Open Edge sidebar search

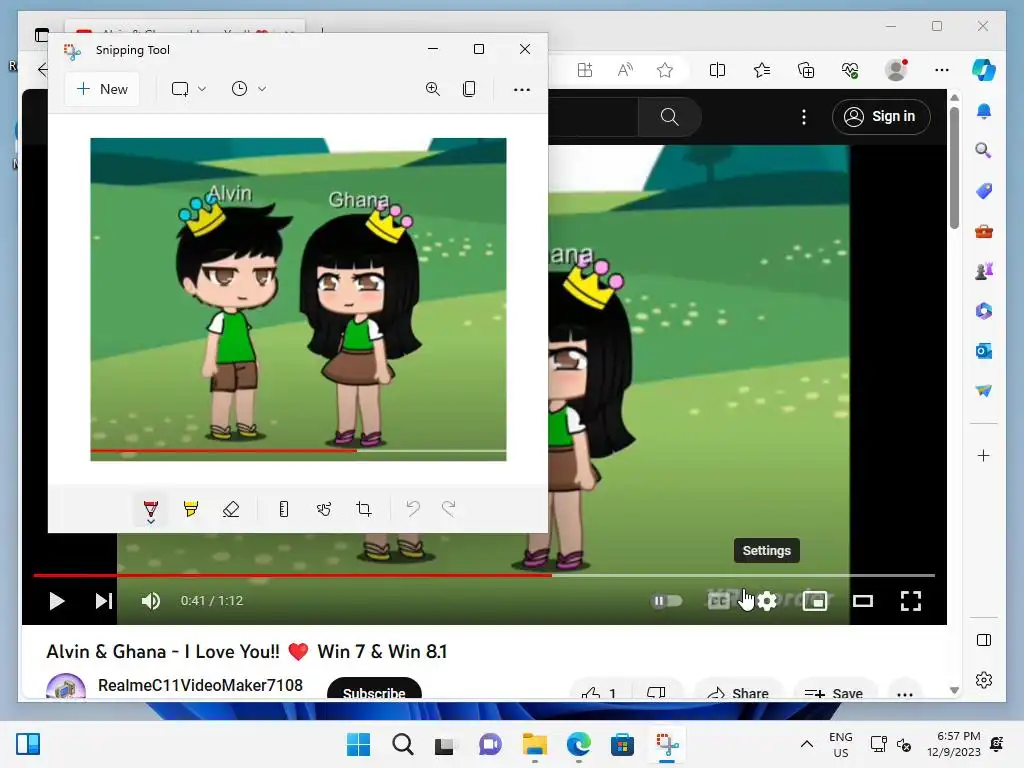tap(984, 151)
